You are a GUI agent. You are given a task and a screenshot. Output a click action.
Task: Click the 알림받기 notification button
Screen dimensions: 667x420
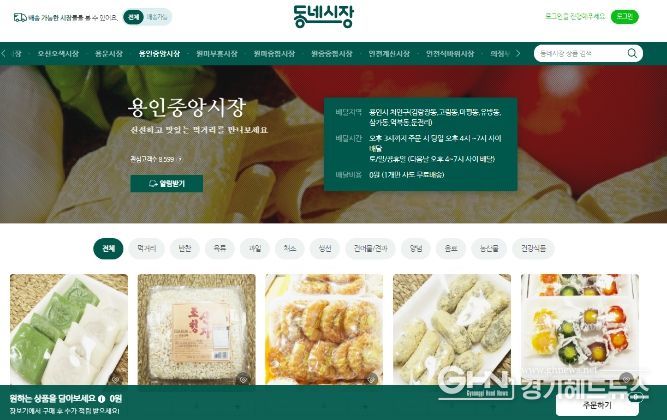click(167, 183)
